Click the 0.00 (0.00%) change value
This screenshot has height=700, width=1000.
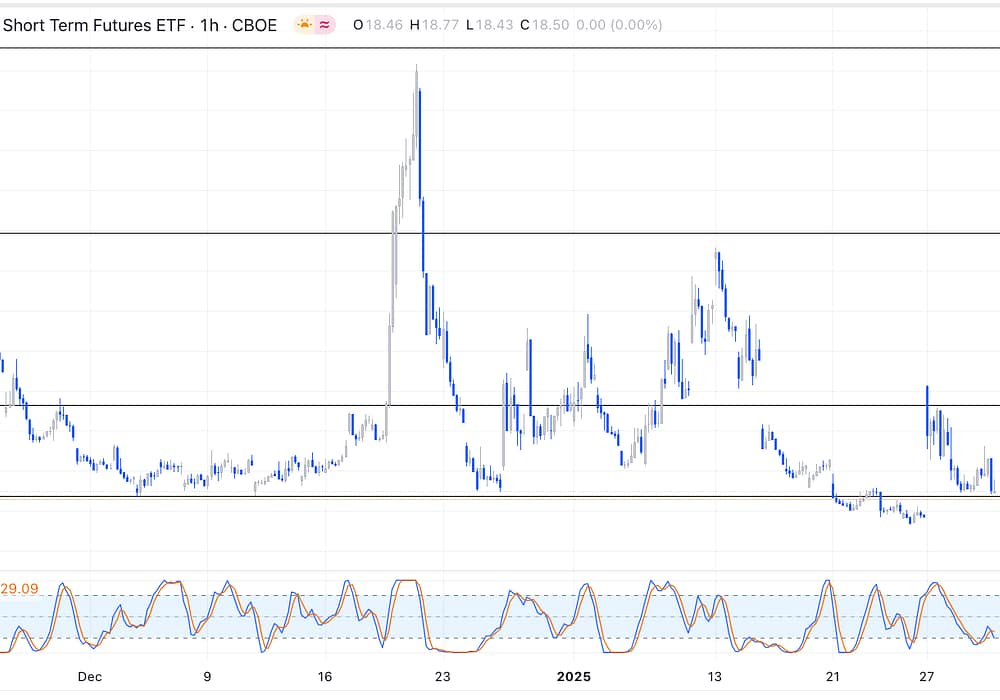620,25
